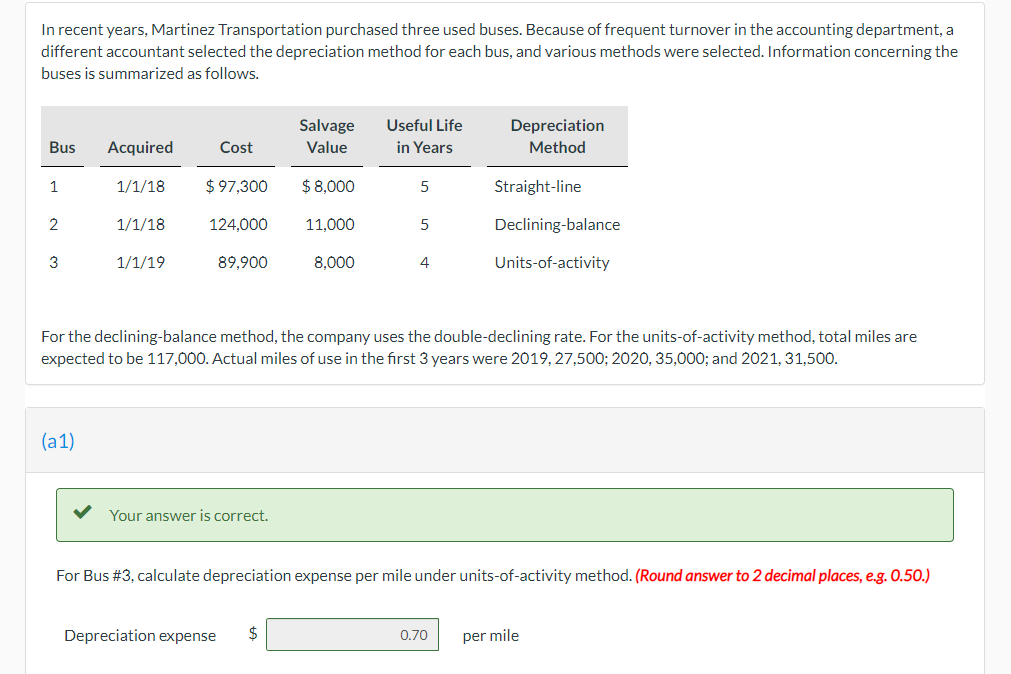
Task: Click the 1/1/18 acquired date for Bus 2
Action: (141, 224)
